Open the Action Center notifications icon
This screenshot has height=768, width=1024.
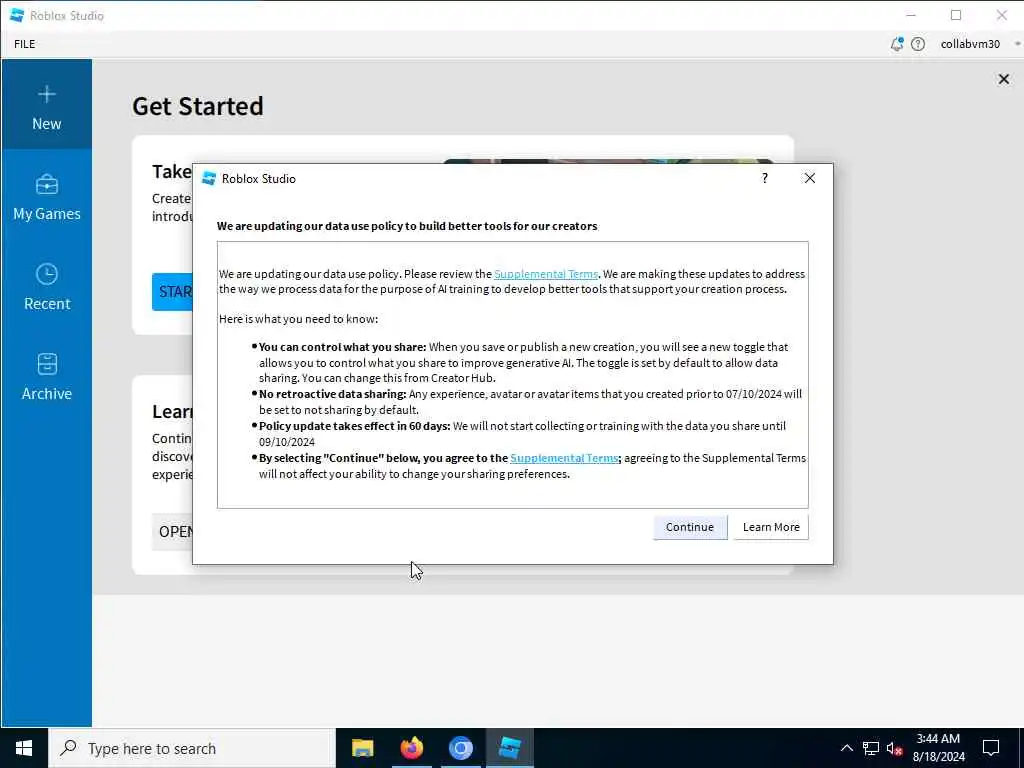pos(991,748)
